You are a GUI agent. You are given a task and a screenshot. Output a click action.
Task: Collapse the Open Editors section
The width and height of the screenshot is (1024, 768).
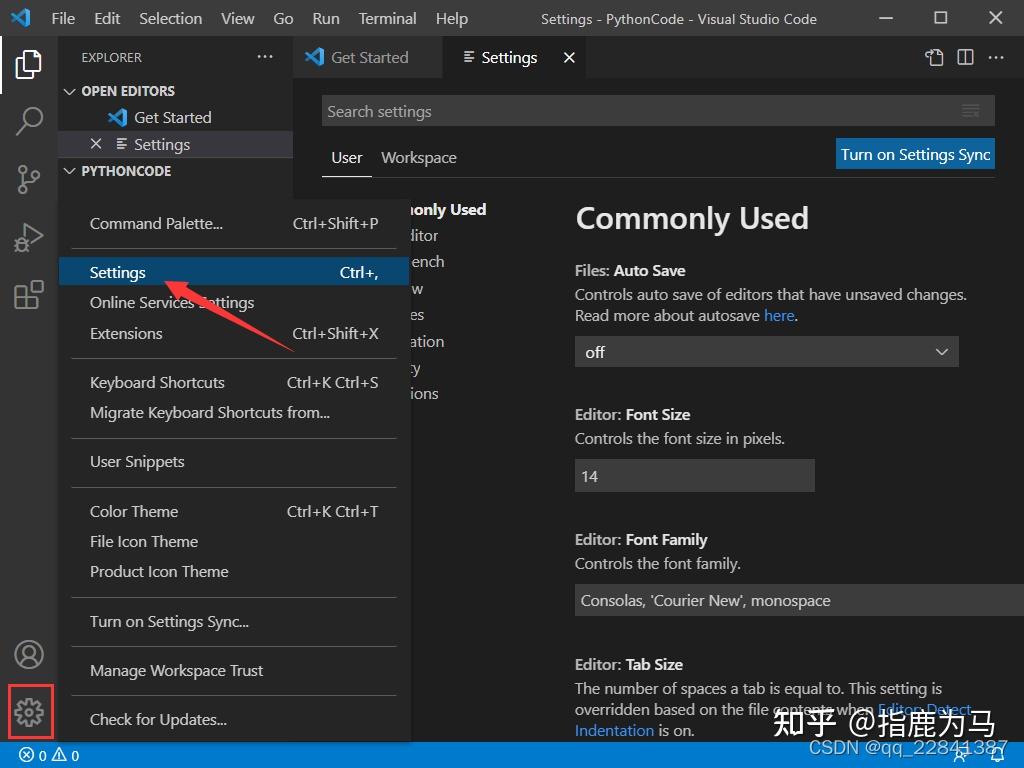(70, 91)
